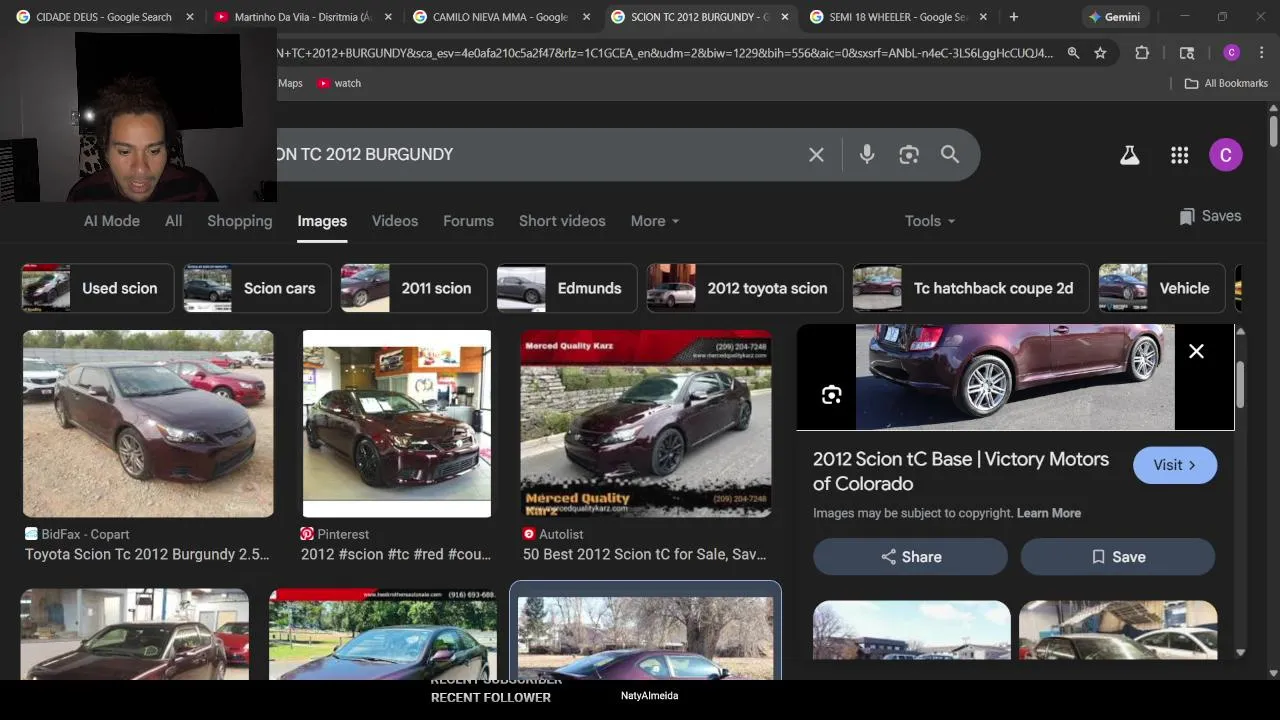The width and height of the screenshot is (1280, 720).
Task: Clear the search box with the X icon
Action: coord(816,154)
